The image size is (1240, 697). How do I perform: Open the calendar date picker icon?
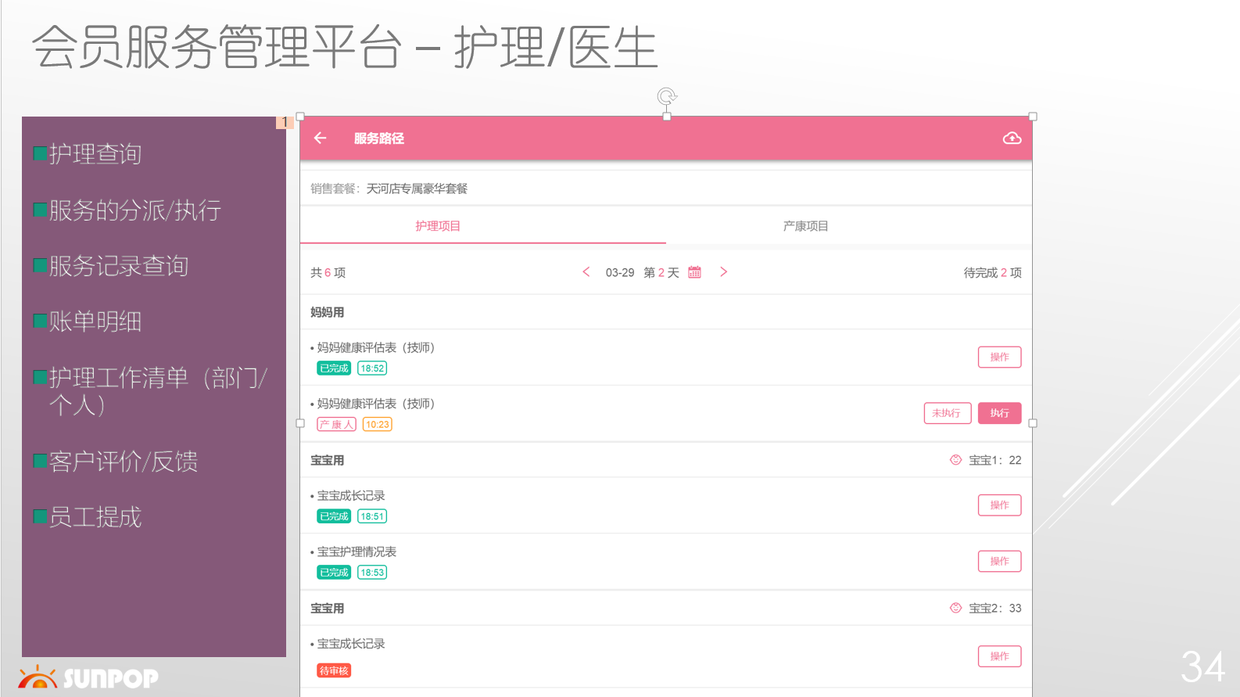pyautogui.click(x=695, y=272)
